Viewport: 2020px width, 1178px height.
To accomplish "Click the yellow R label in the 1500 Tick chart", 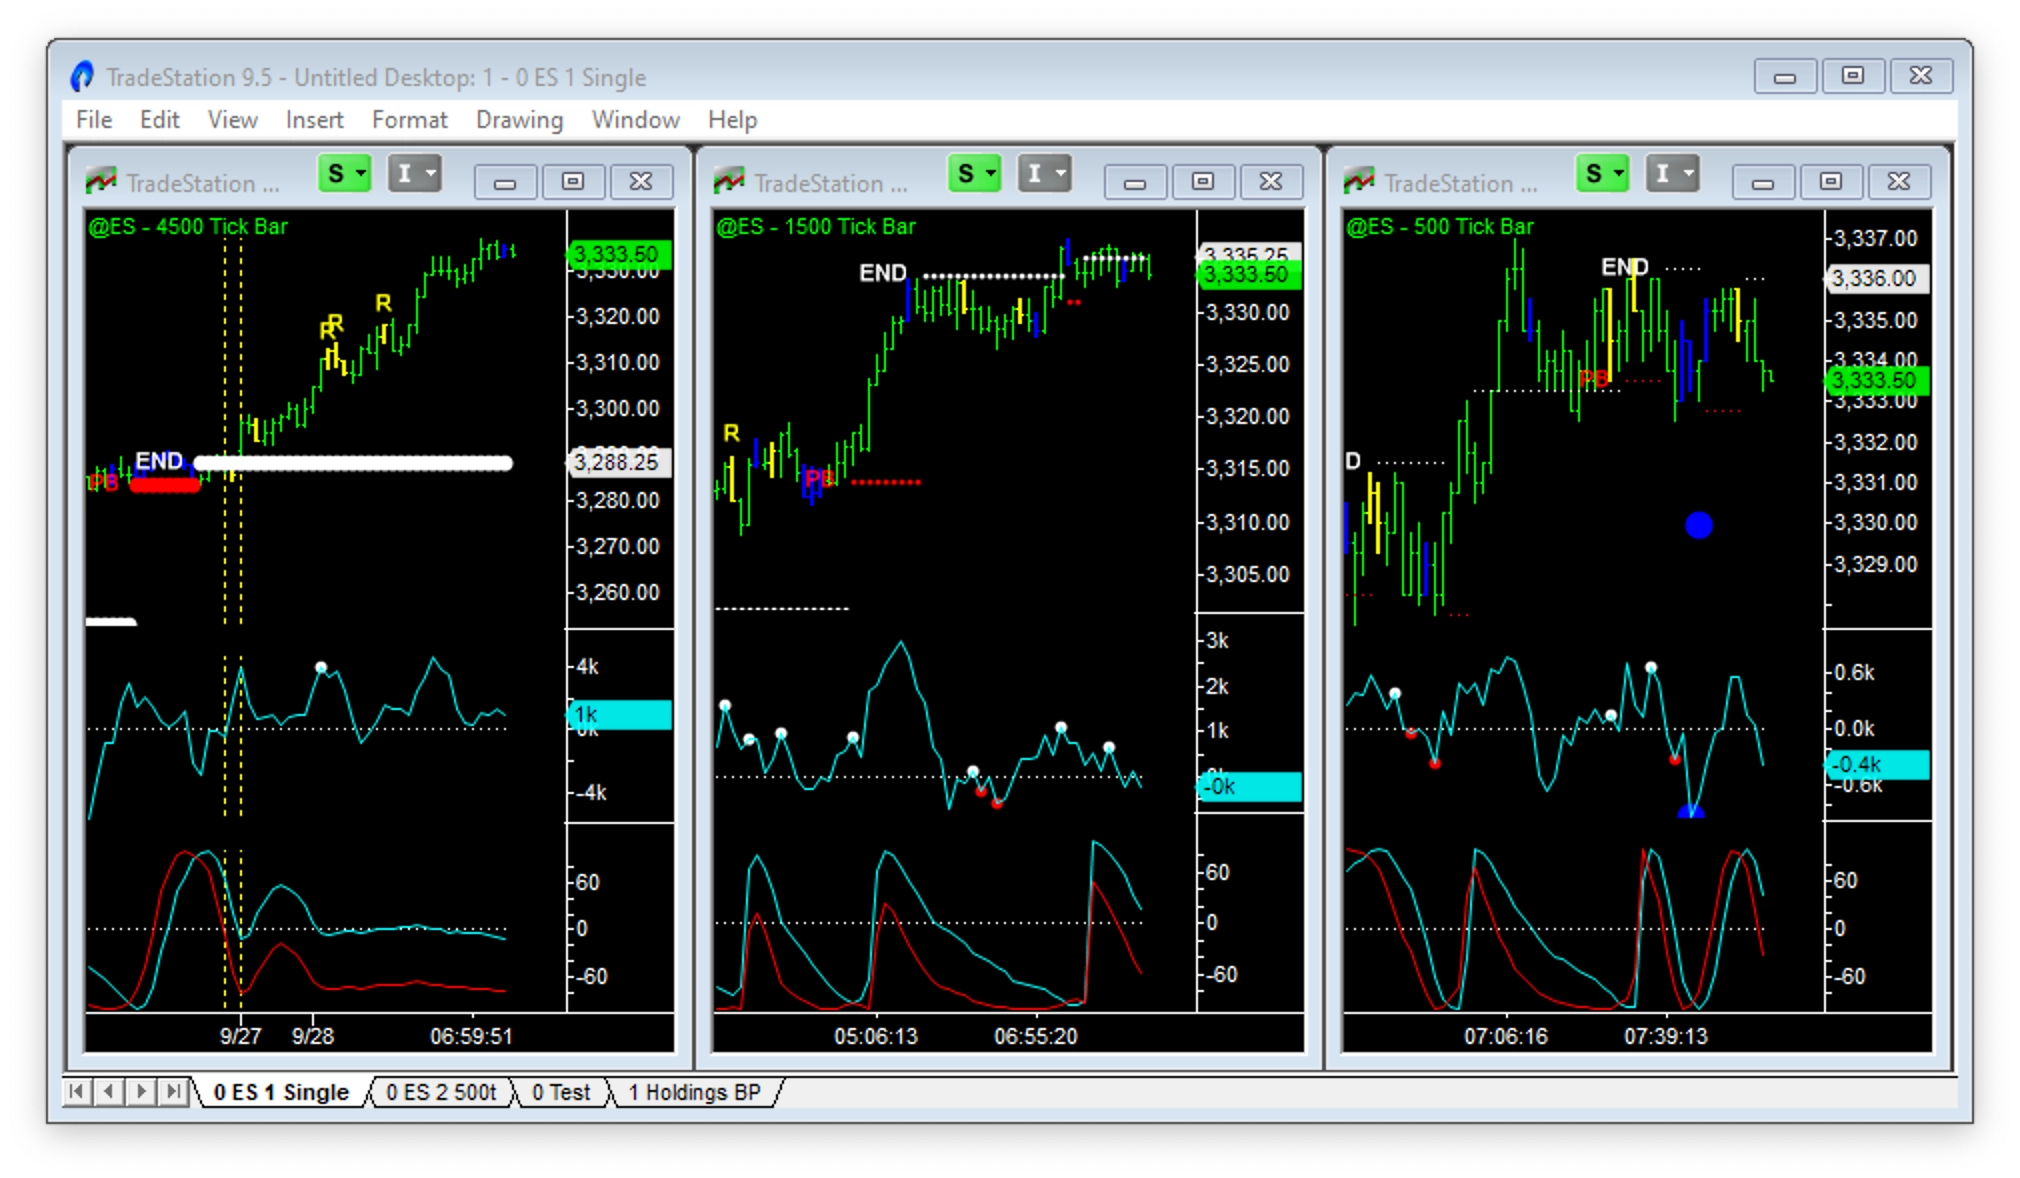I will (731, 433).
